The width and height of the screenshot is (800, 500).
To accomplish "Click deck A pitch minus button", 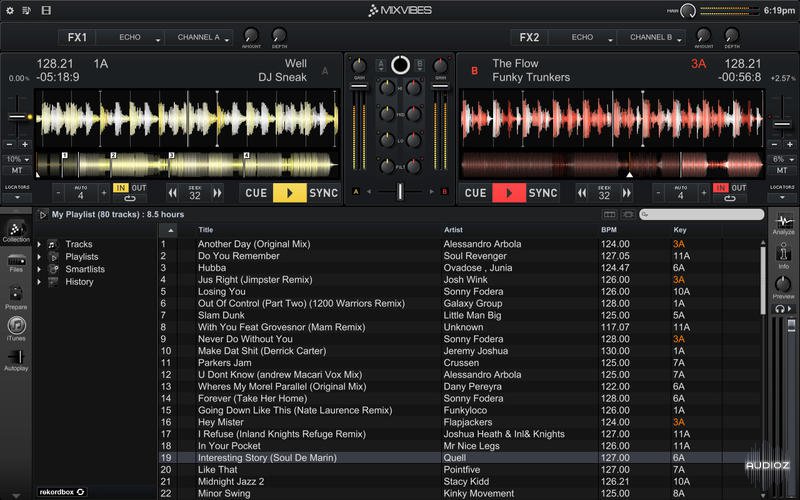I will (9, 144).
